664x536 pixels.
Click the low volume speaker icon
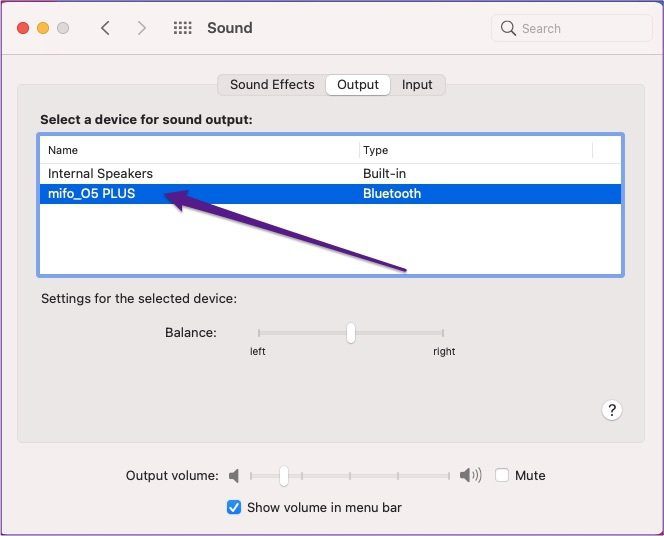pos(234,476)
